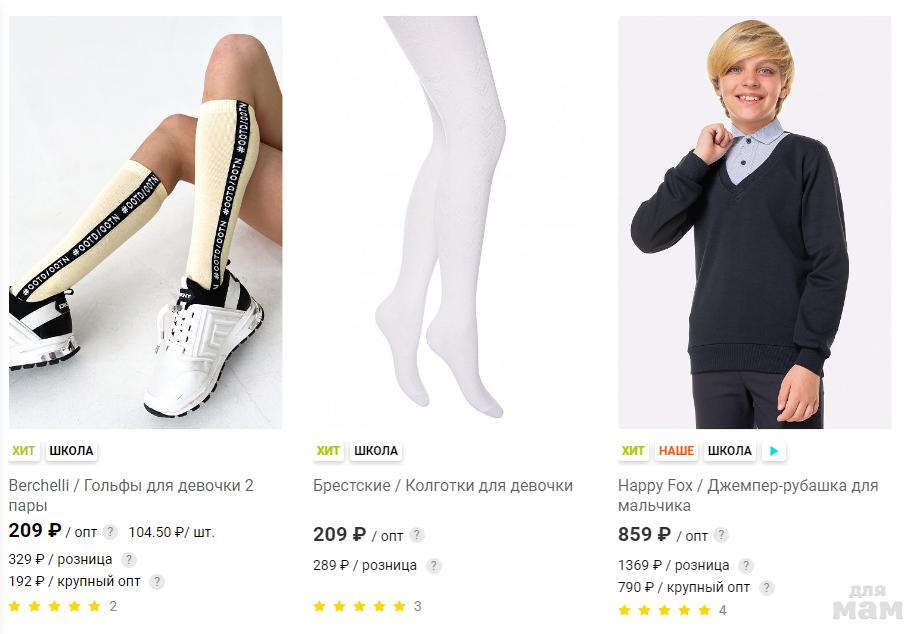Image resolution: width=918 pixels, height=634 pixels.
Task: Click the orange НАШЕ badge
Action: point(677,451)
